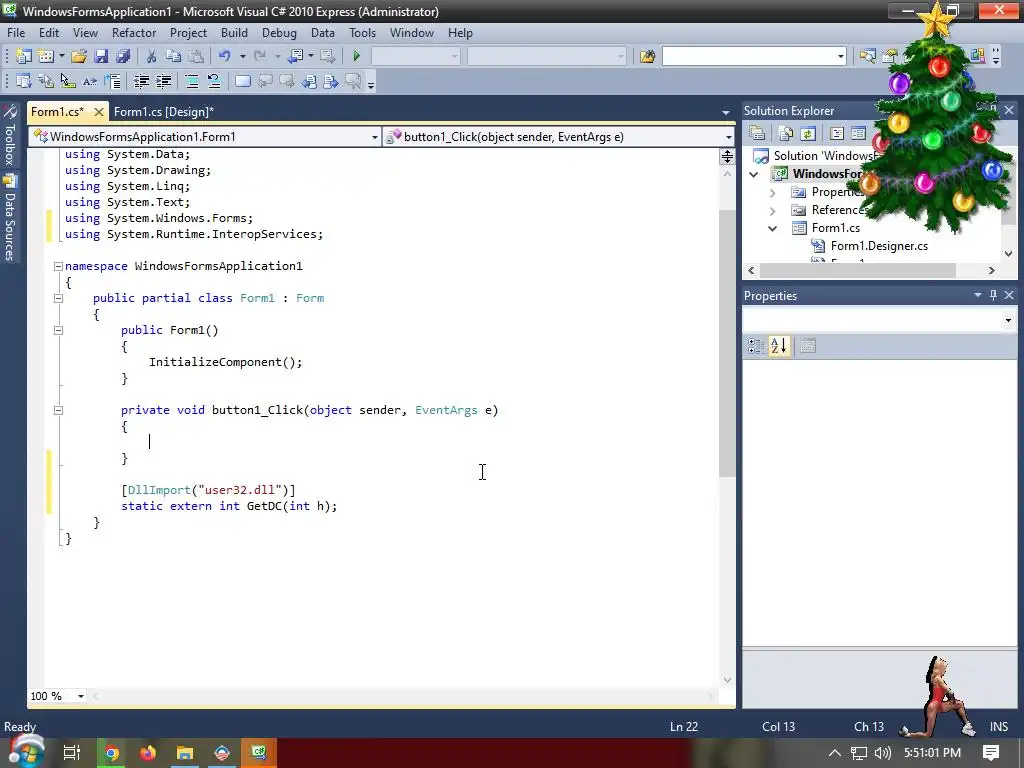Click the vertical scrollbar thumb of the code editor
1024x768 pixels.
pos(727,343)
